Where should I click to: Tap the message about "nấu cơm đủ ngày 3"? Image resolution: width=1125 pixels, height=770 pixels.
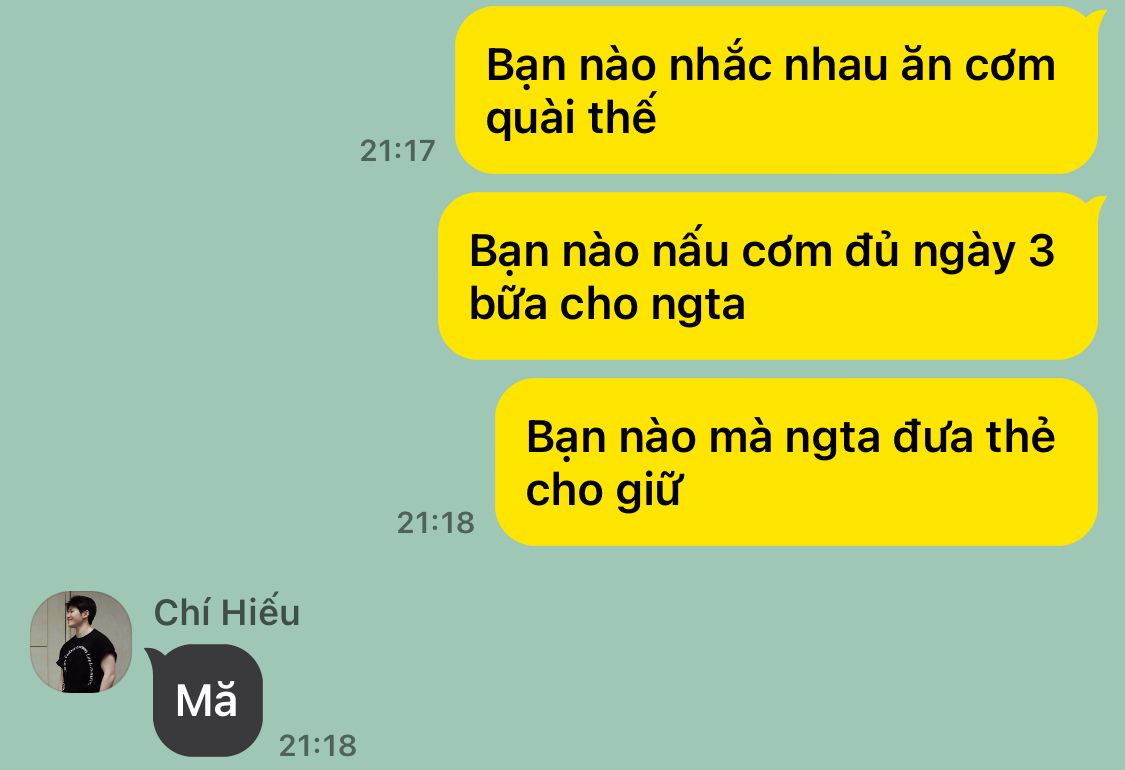pyautogui.click(x=768, y=276)
